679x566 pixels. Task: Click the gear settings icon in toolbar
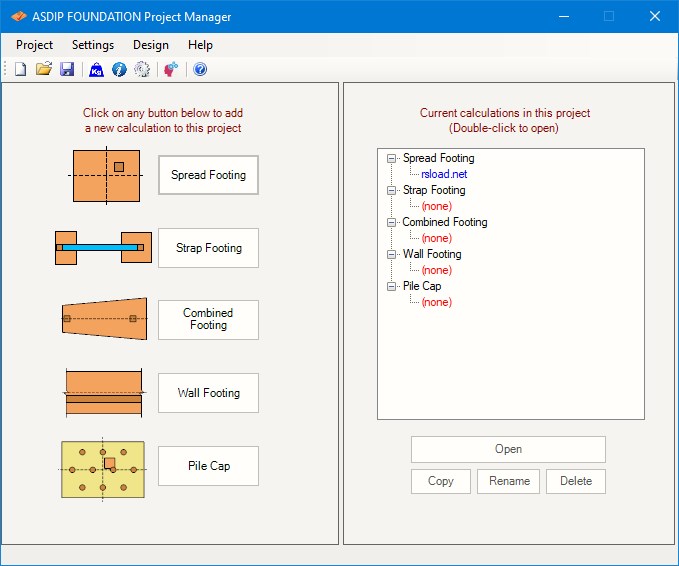pyautogui.click(x=142, y=69)
